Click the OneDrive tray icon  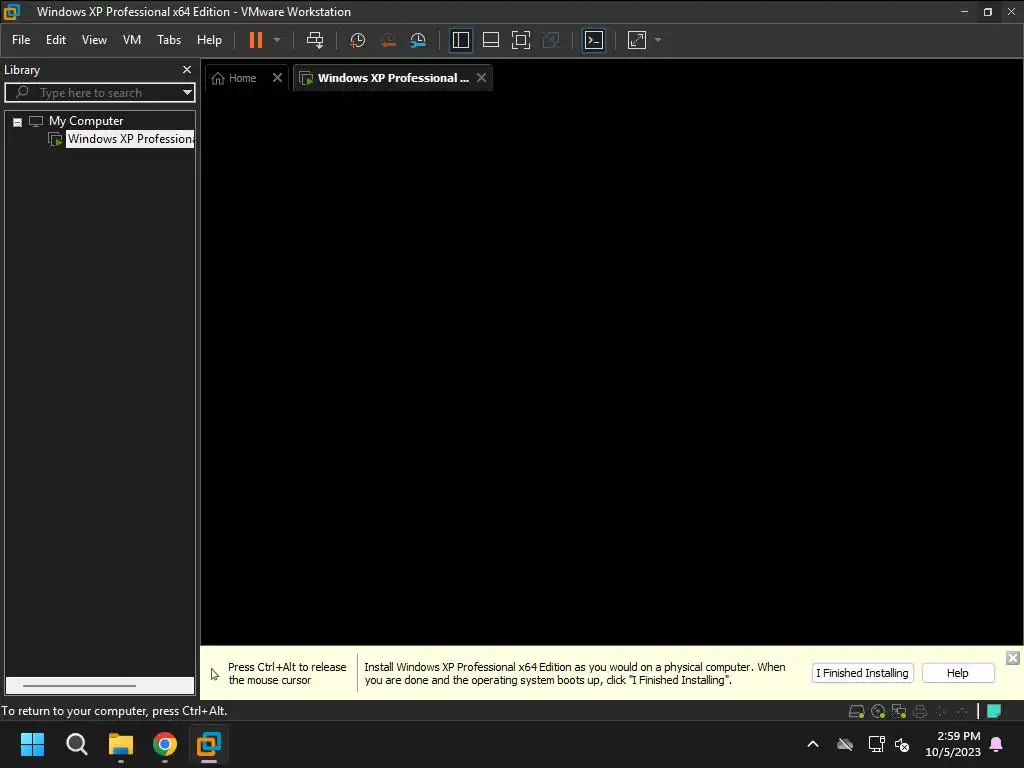tap(845, 744)
